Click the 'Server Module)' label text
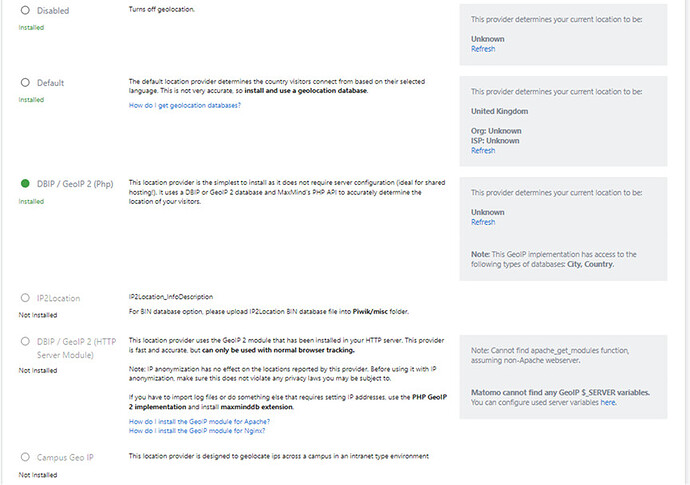 click(x=65, y=355)
